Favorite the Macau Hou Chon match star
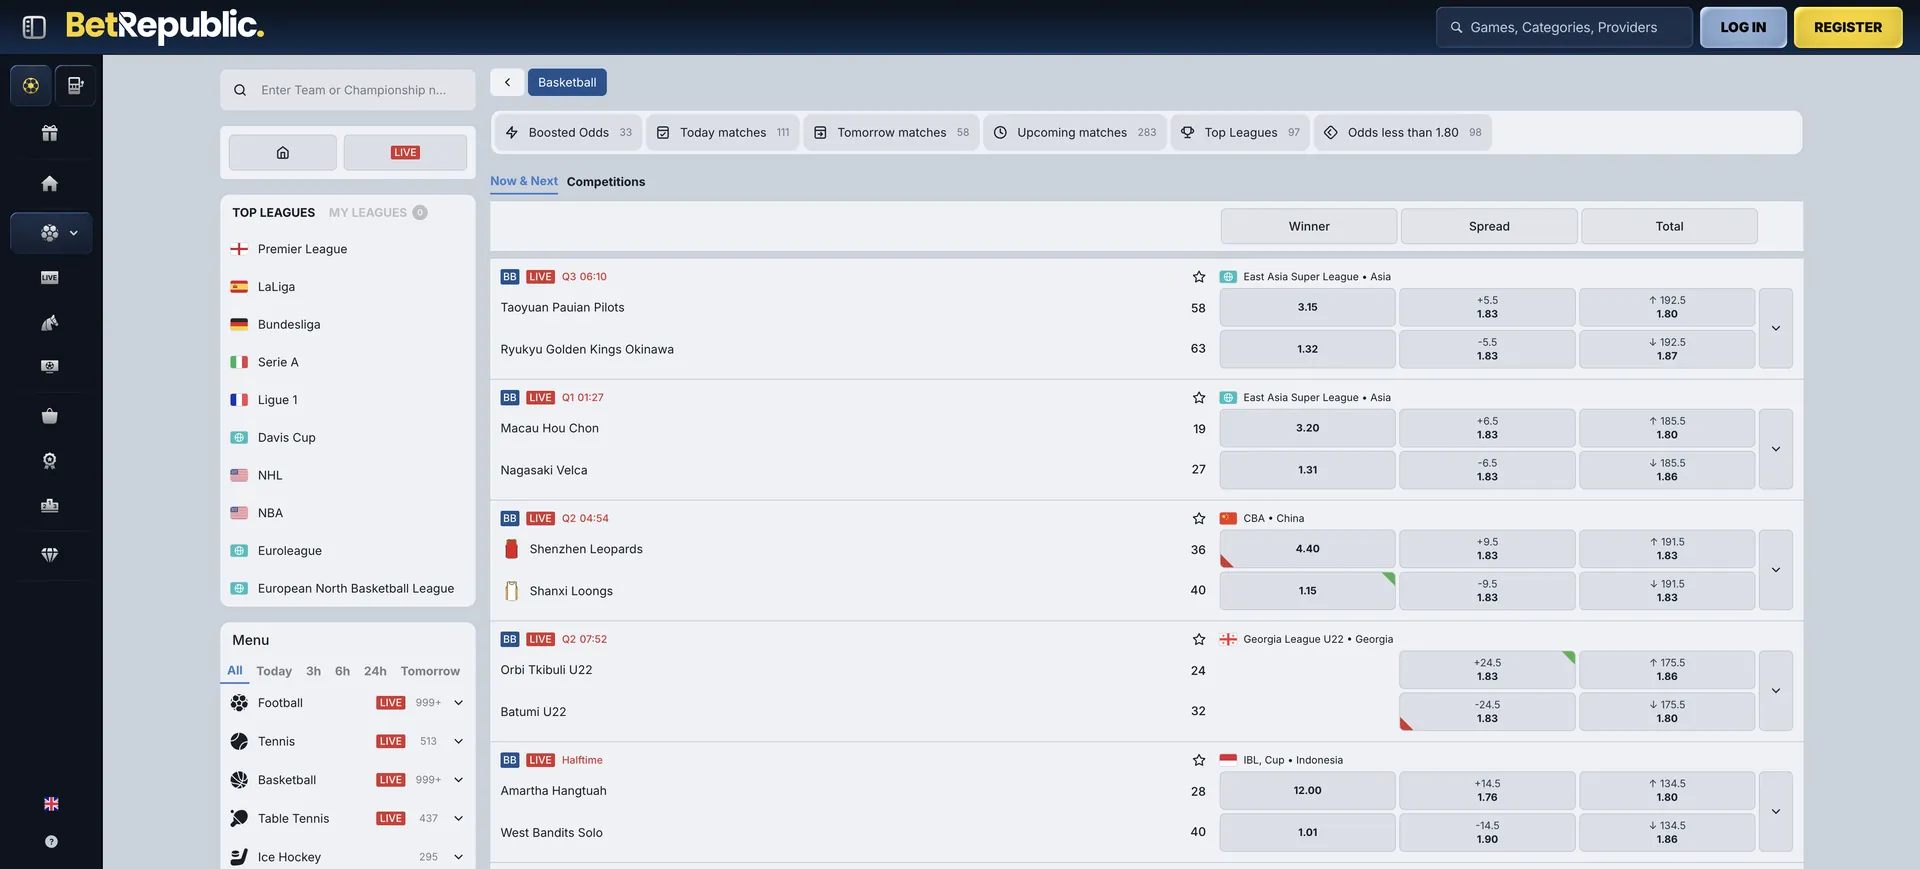Viewport: 1920px width, 869px height. click(x=1199, y=398)
